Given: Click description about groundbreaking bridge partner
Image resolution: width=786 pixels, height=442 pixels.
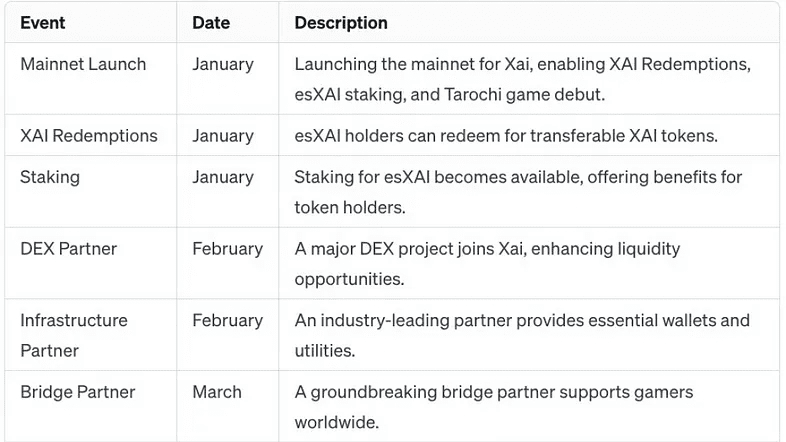Looking at the screenshot, I should tap(494, 407).
